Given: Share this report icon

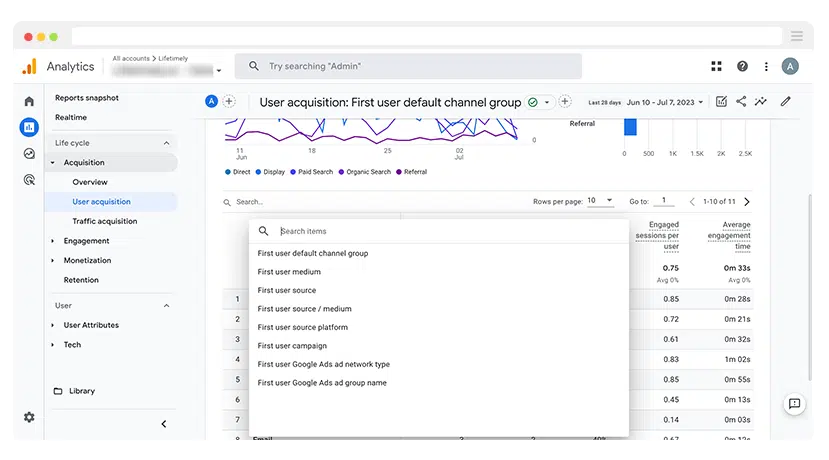Looking at the screenshot, I should tap(741, 102).
